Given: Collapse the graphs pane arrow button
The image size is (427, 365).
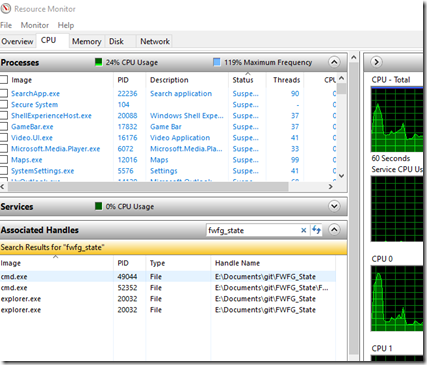Looking at the screenshot, I should pyautogui.click(x=376, y=62).
